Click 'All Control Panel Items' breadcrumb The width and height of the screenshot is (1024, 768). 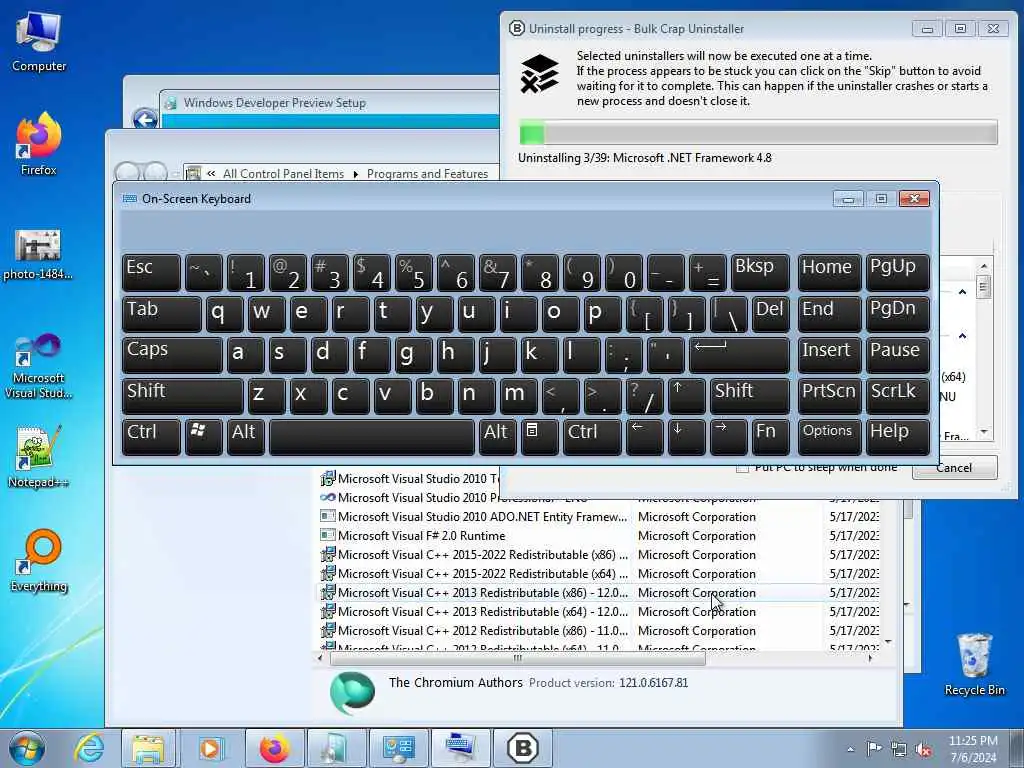283,174
